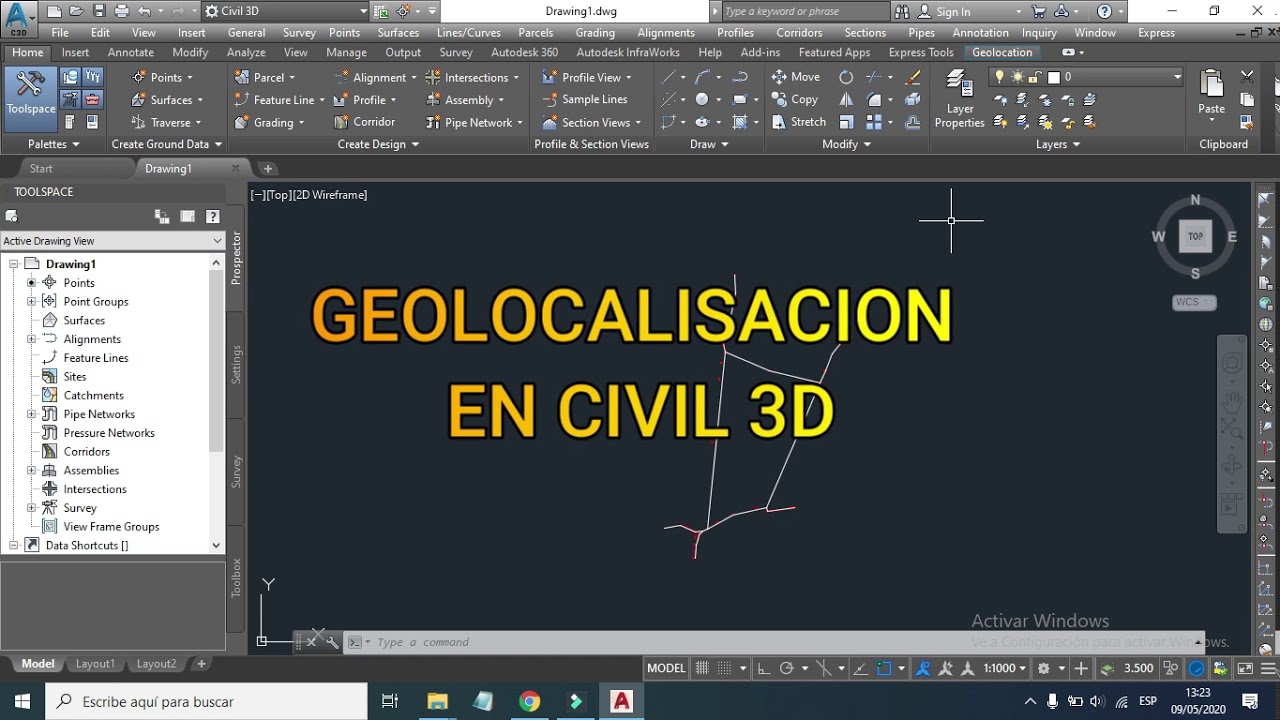1280x720 pixels.
Task: Click the WCS coordinate system button
Action: pyautogui.click(x=1194, y=302)
